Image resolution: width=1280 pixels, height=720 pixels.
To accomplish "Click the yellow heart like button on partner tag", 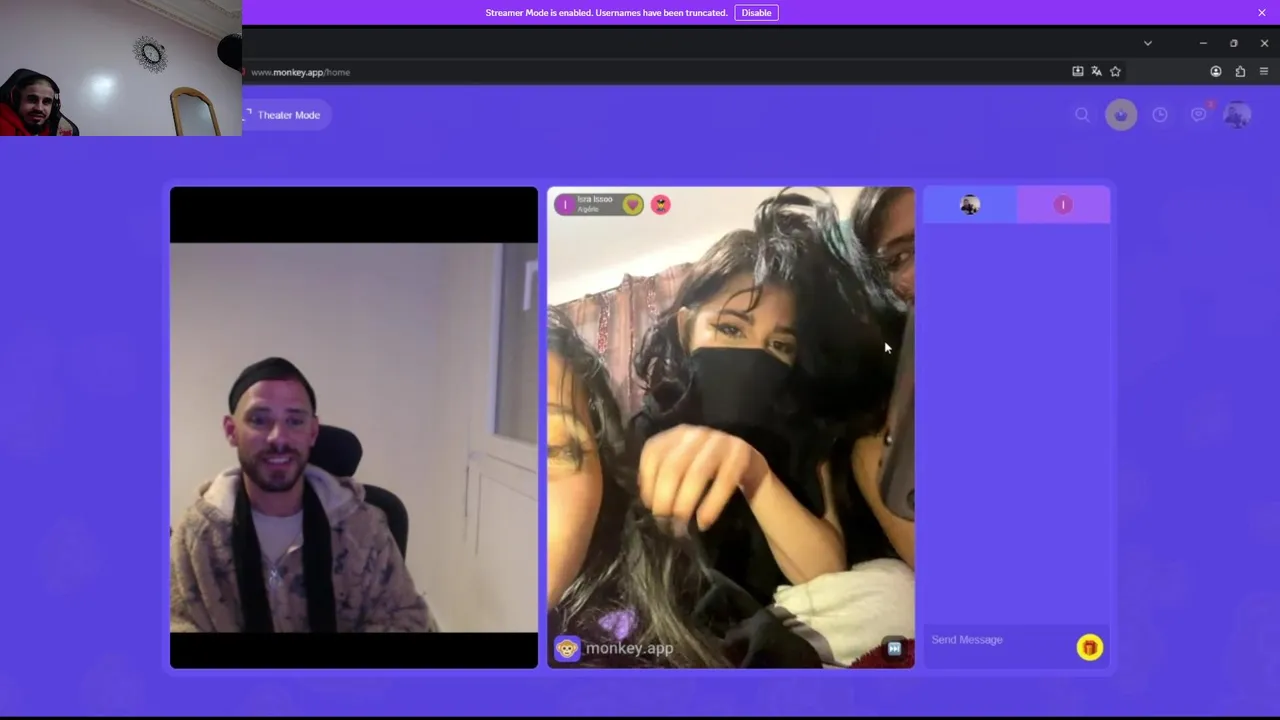I will [x=632, y=205].
